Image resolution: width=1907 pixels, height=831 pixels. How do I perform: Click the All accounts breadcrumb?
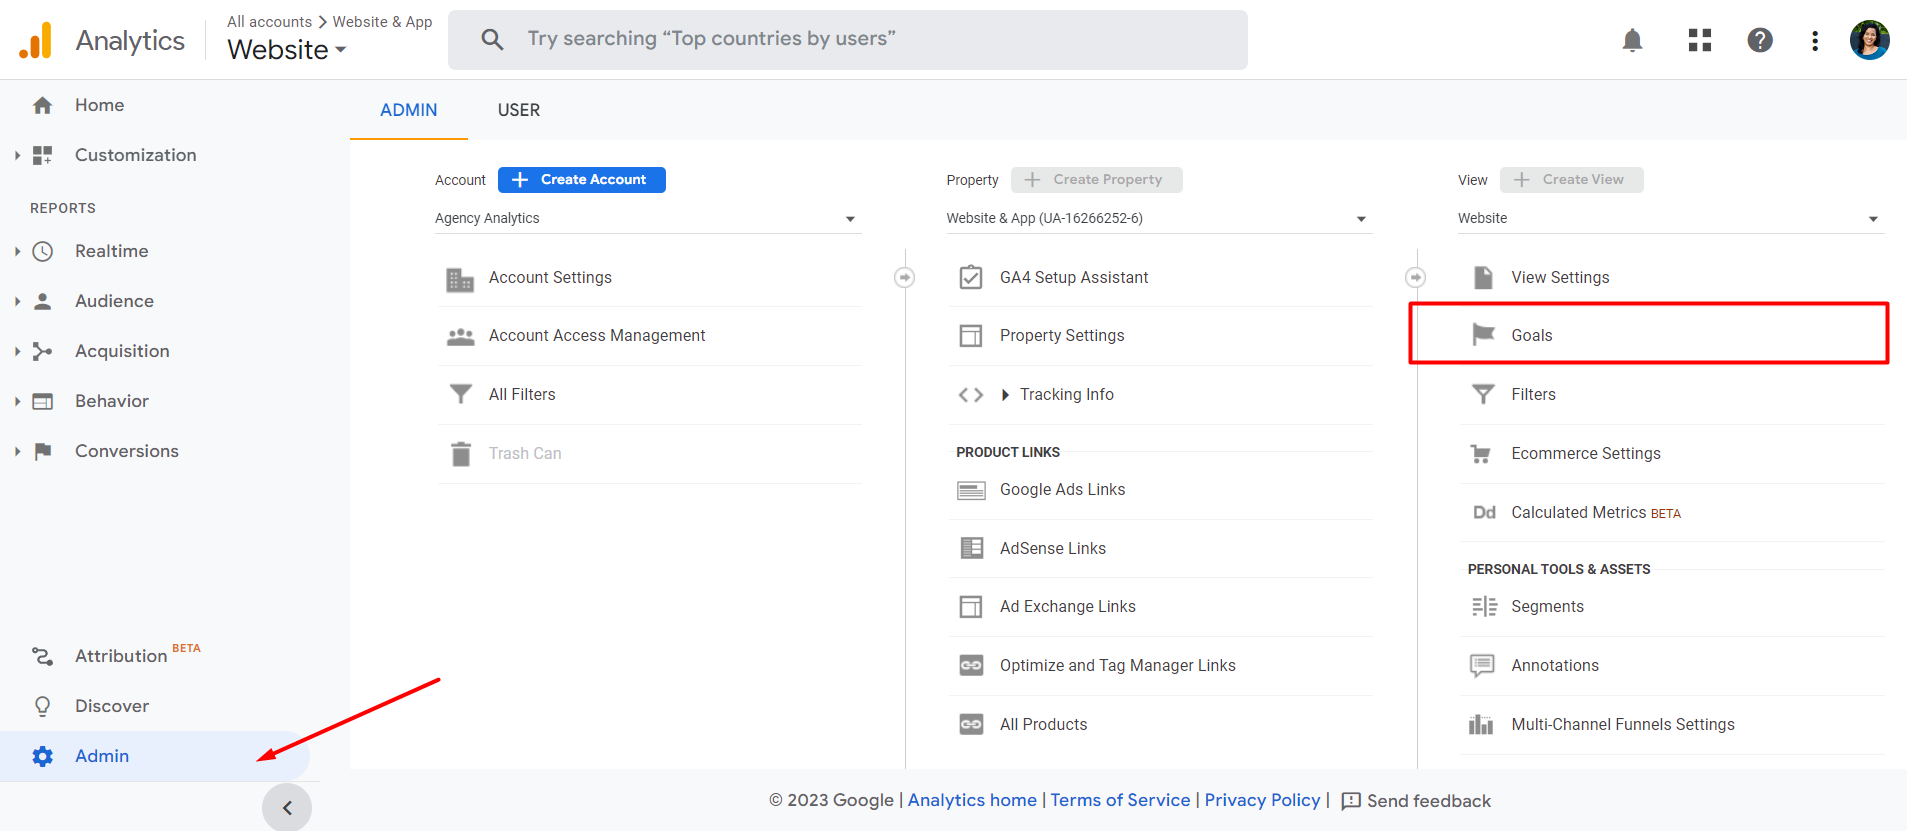[x=269, y=22]
